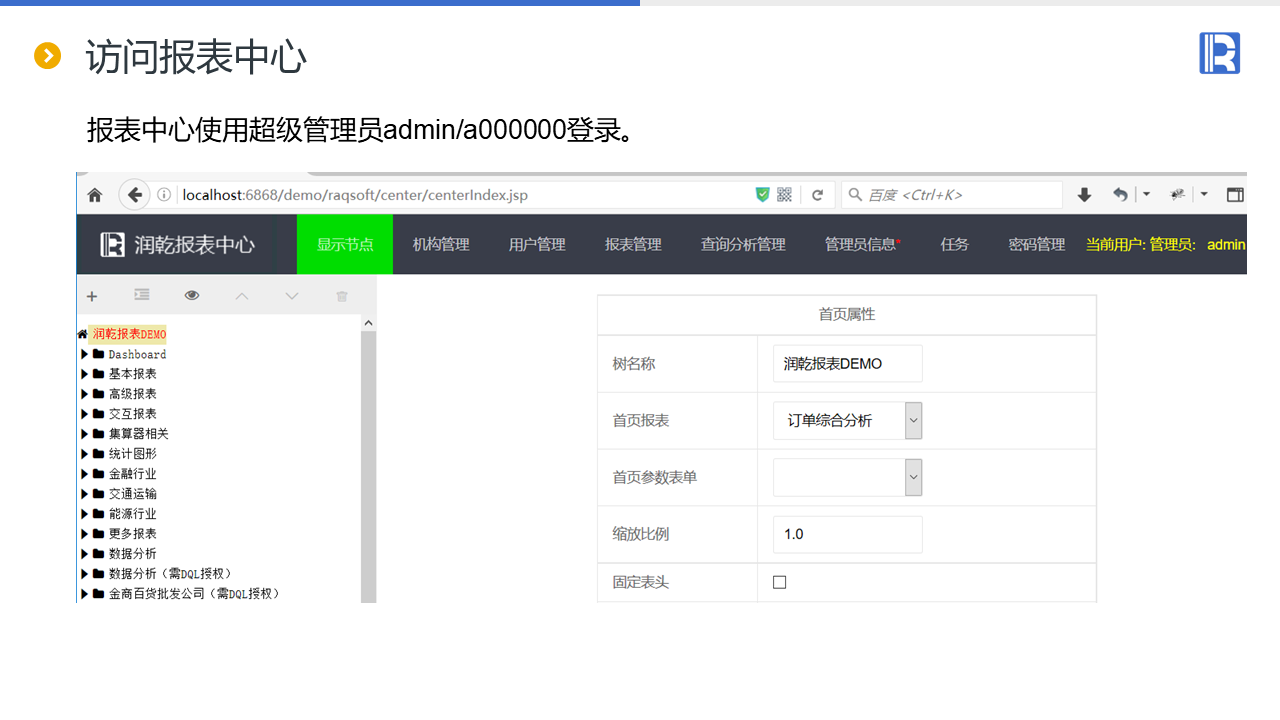Open the 密码管理 menu
Viewport: 1280px width, 720px height.
pyautogui.click(x=1037, y=245)
